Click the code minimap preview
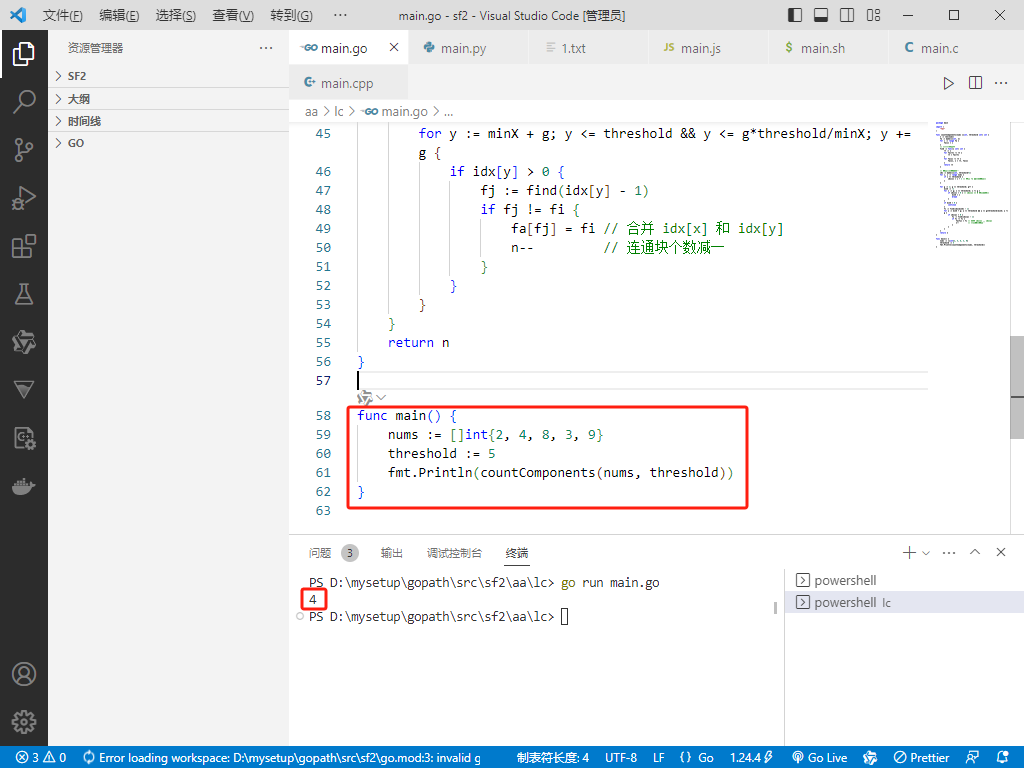The width and height of the screenshot is (1024, 768). [970, 184]
